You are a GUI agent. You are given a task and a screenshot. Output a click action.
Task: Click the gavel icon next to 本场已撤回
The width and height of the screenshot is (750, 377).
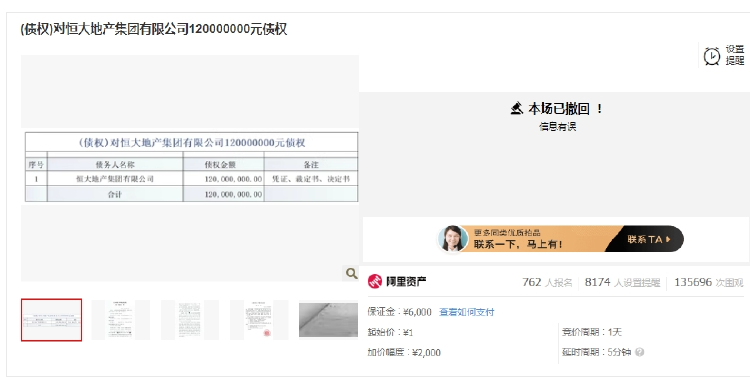[x=516, y=109]
